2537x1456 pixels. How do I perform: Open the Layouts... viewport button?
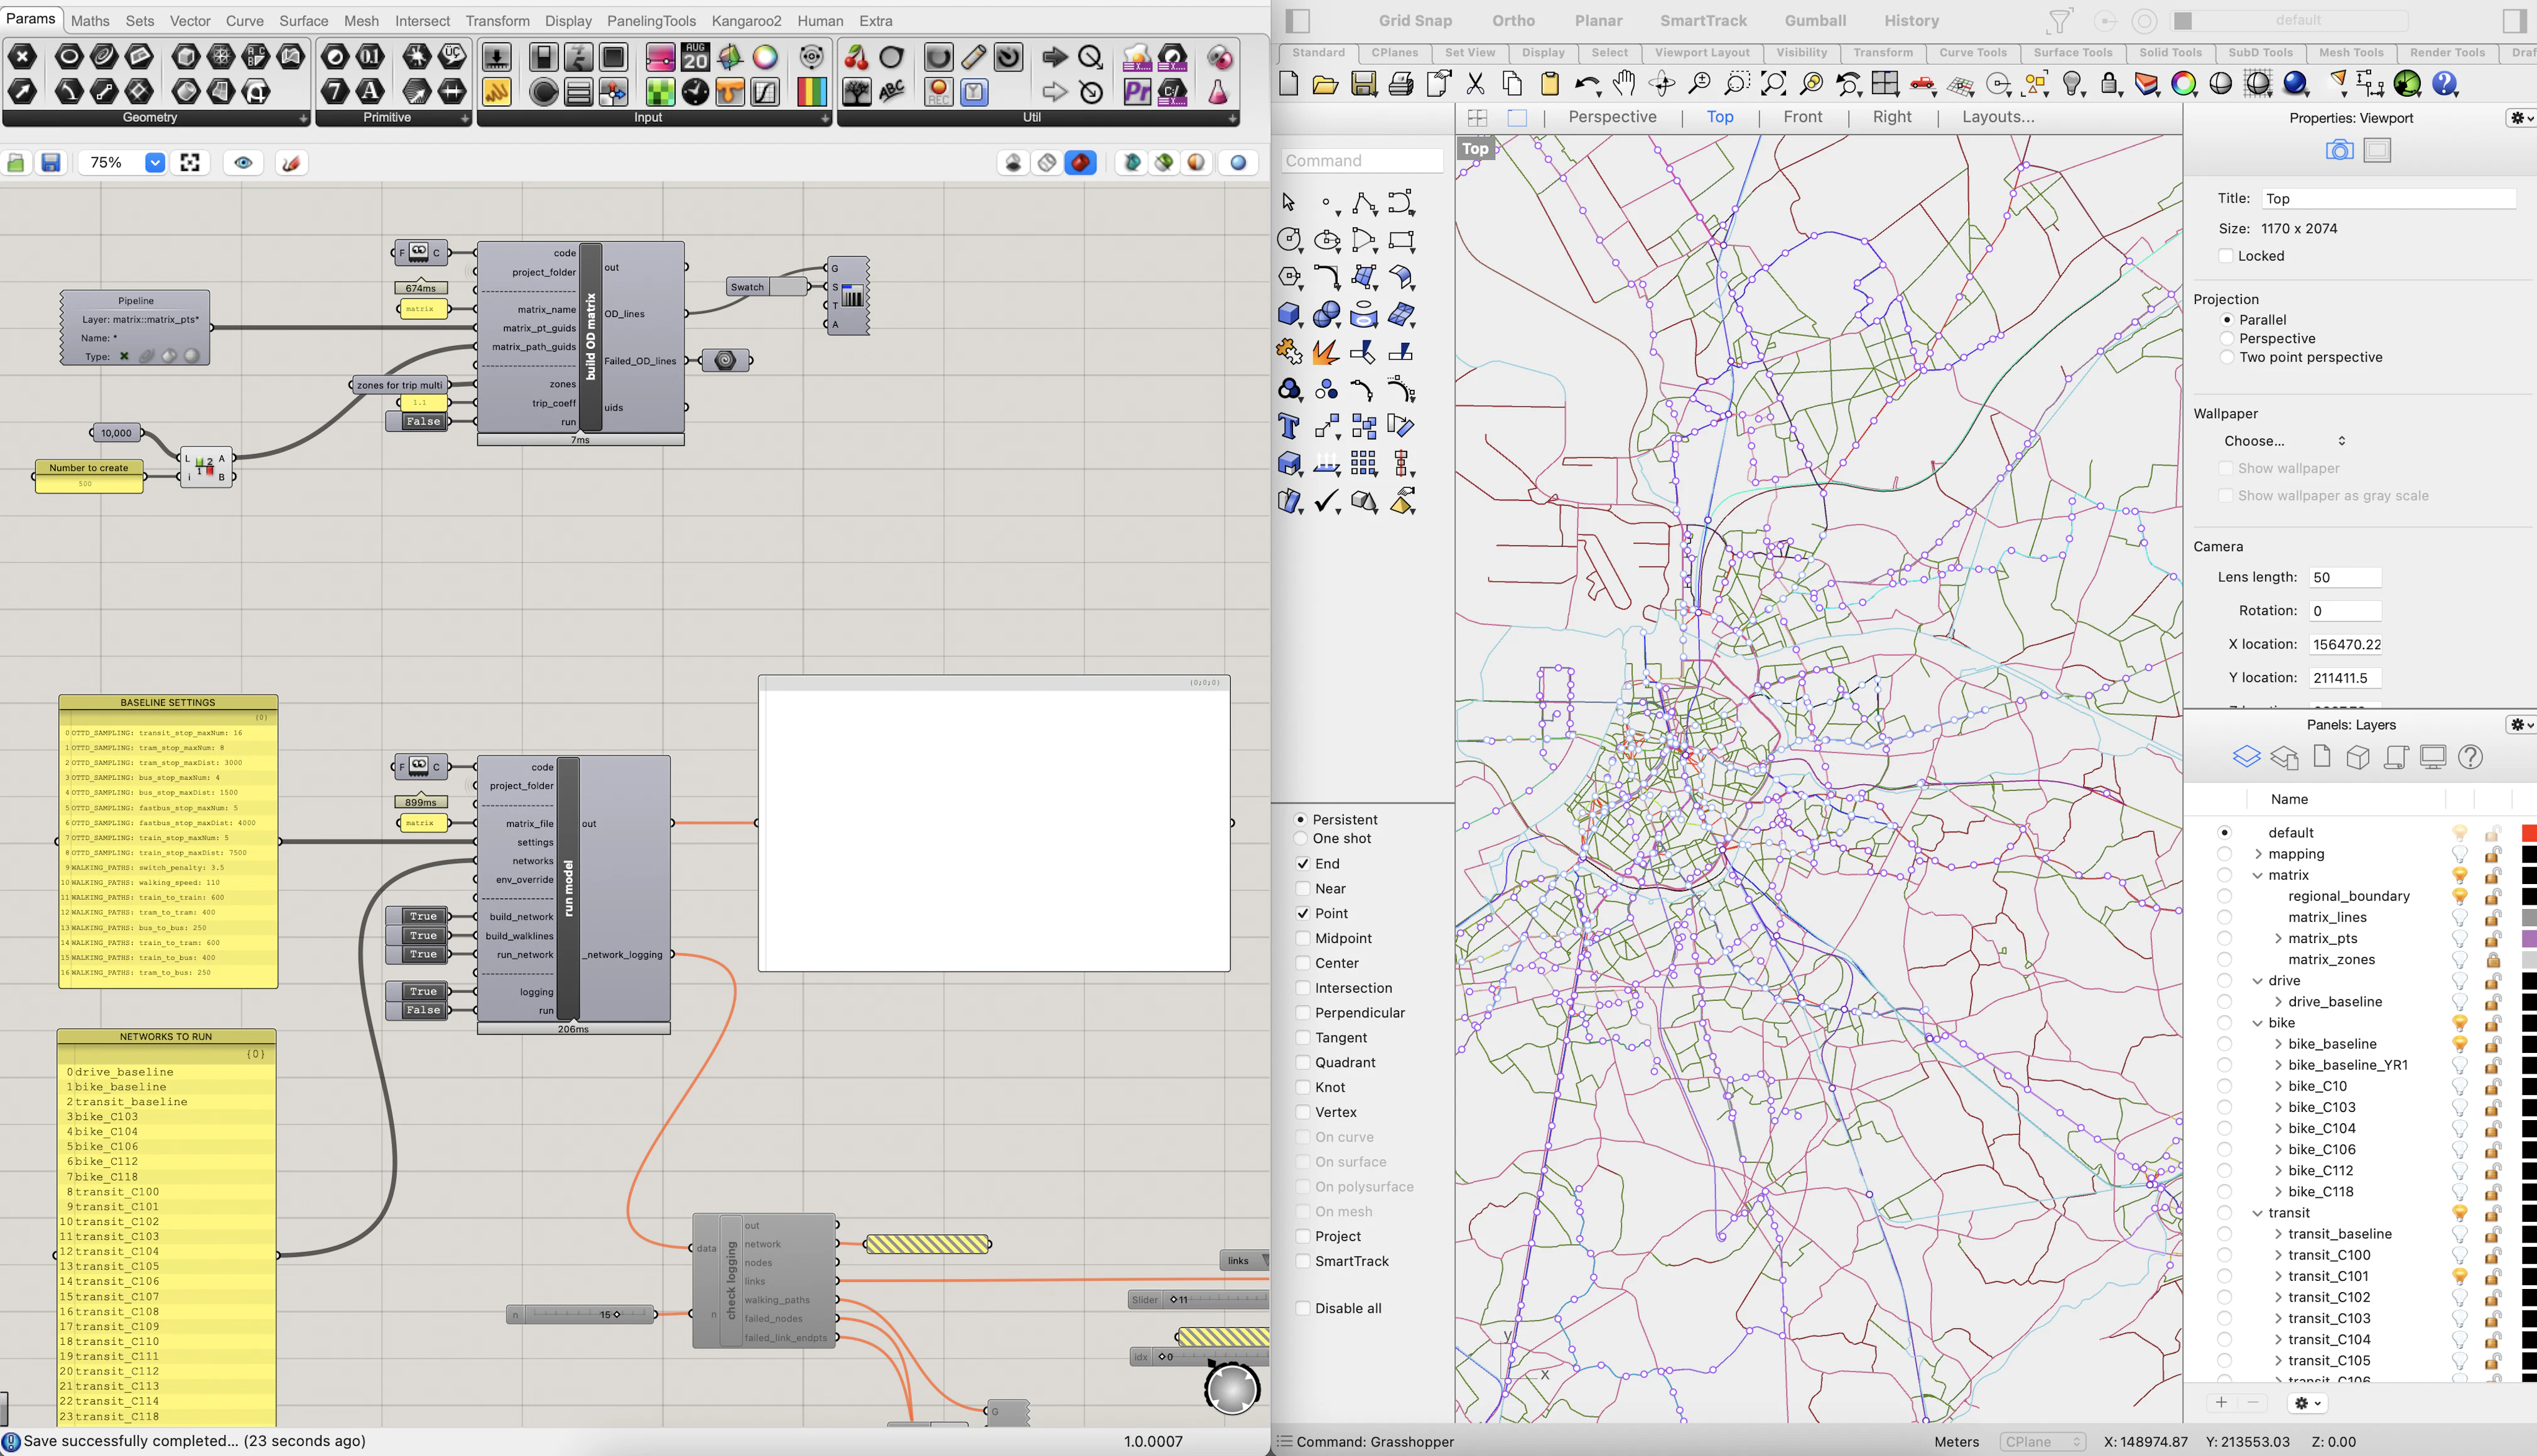click(x=1997, y=117)
